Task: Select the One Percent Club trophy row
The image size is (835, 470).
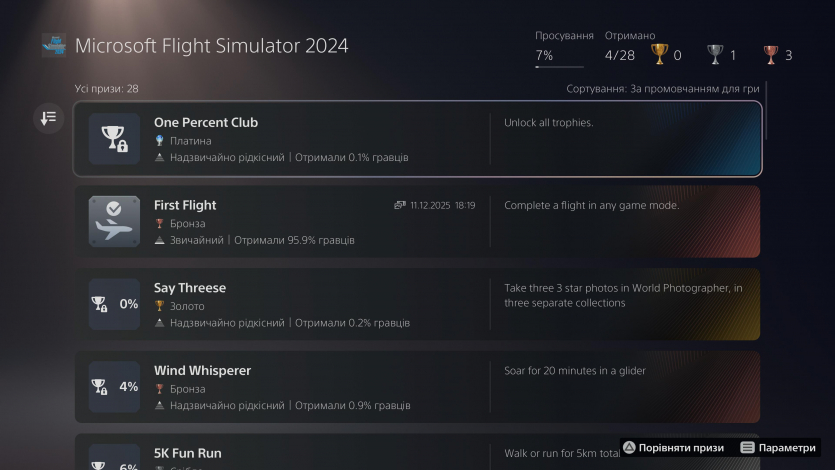Action: [417, 139]
